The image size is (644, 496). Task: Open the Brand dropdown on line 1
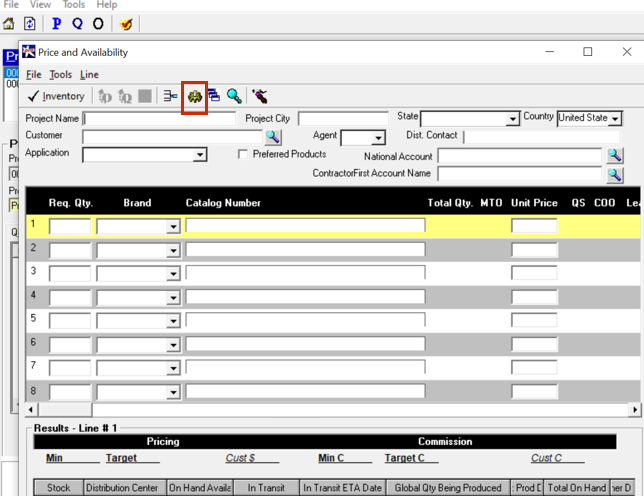[173, 227]
